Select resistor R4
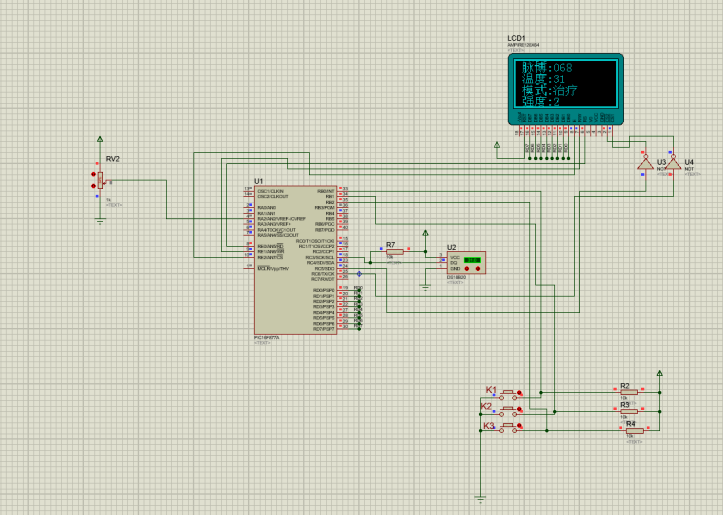The image size is (723, 515). coord(635,431)
